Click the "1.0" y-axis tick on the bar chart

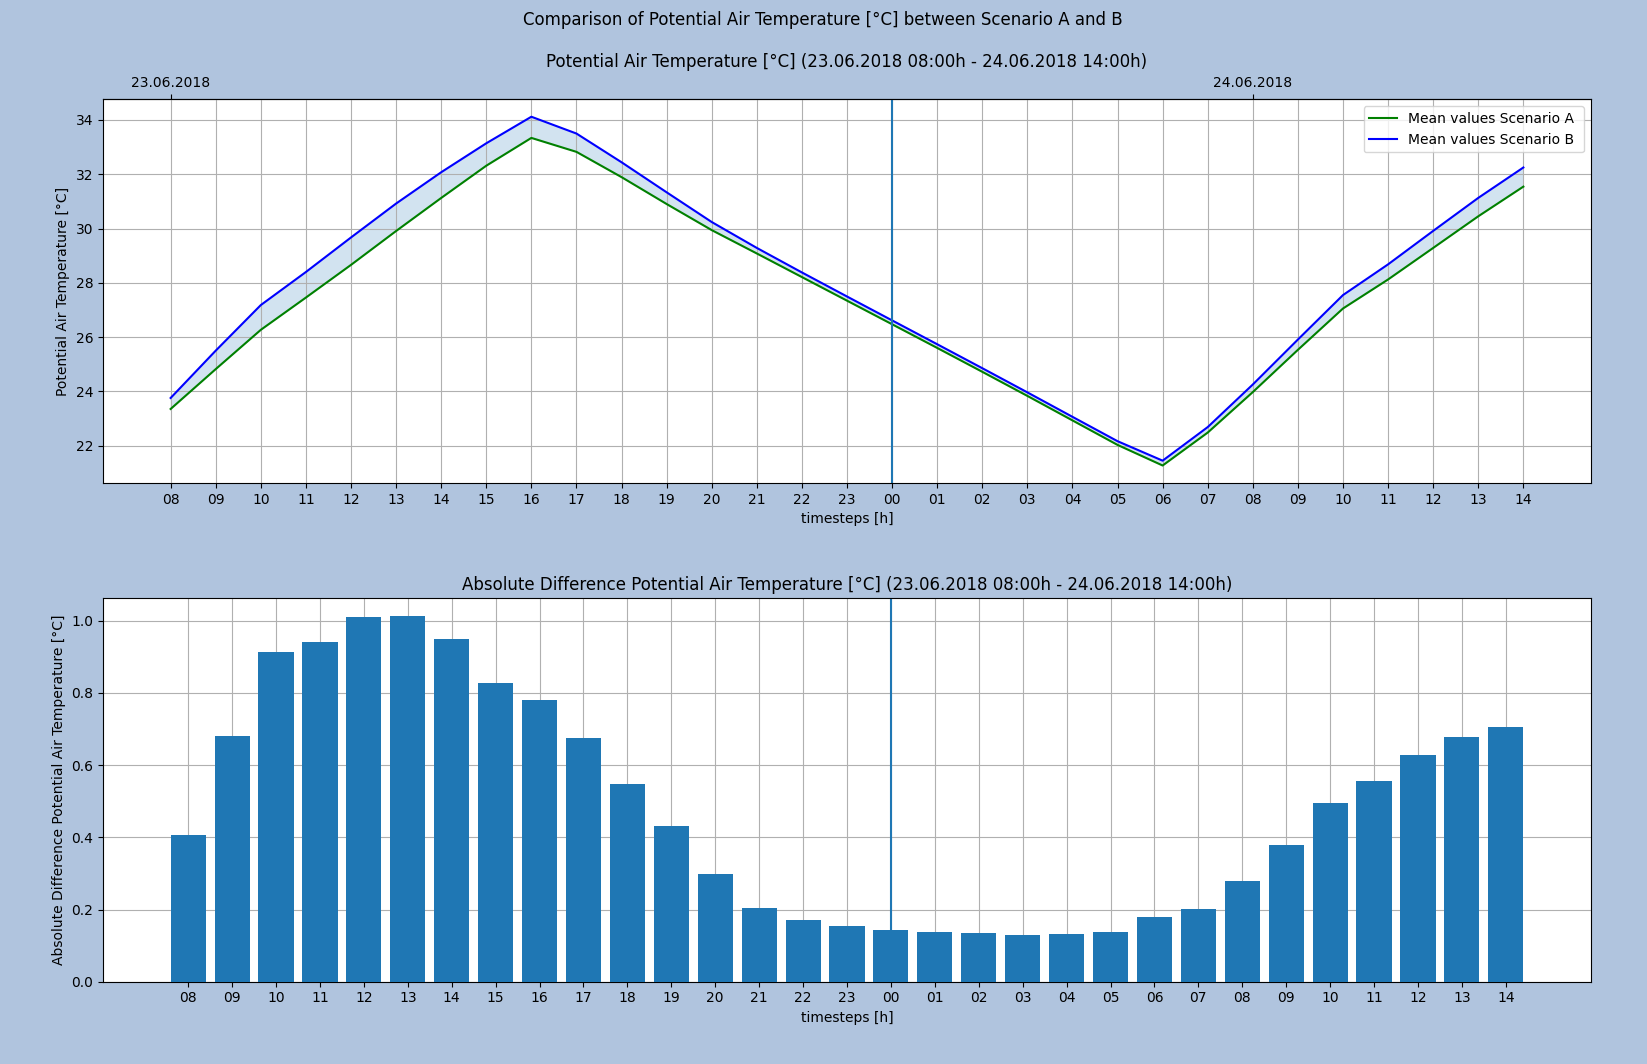pos(82,621)
